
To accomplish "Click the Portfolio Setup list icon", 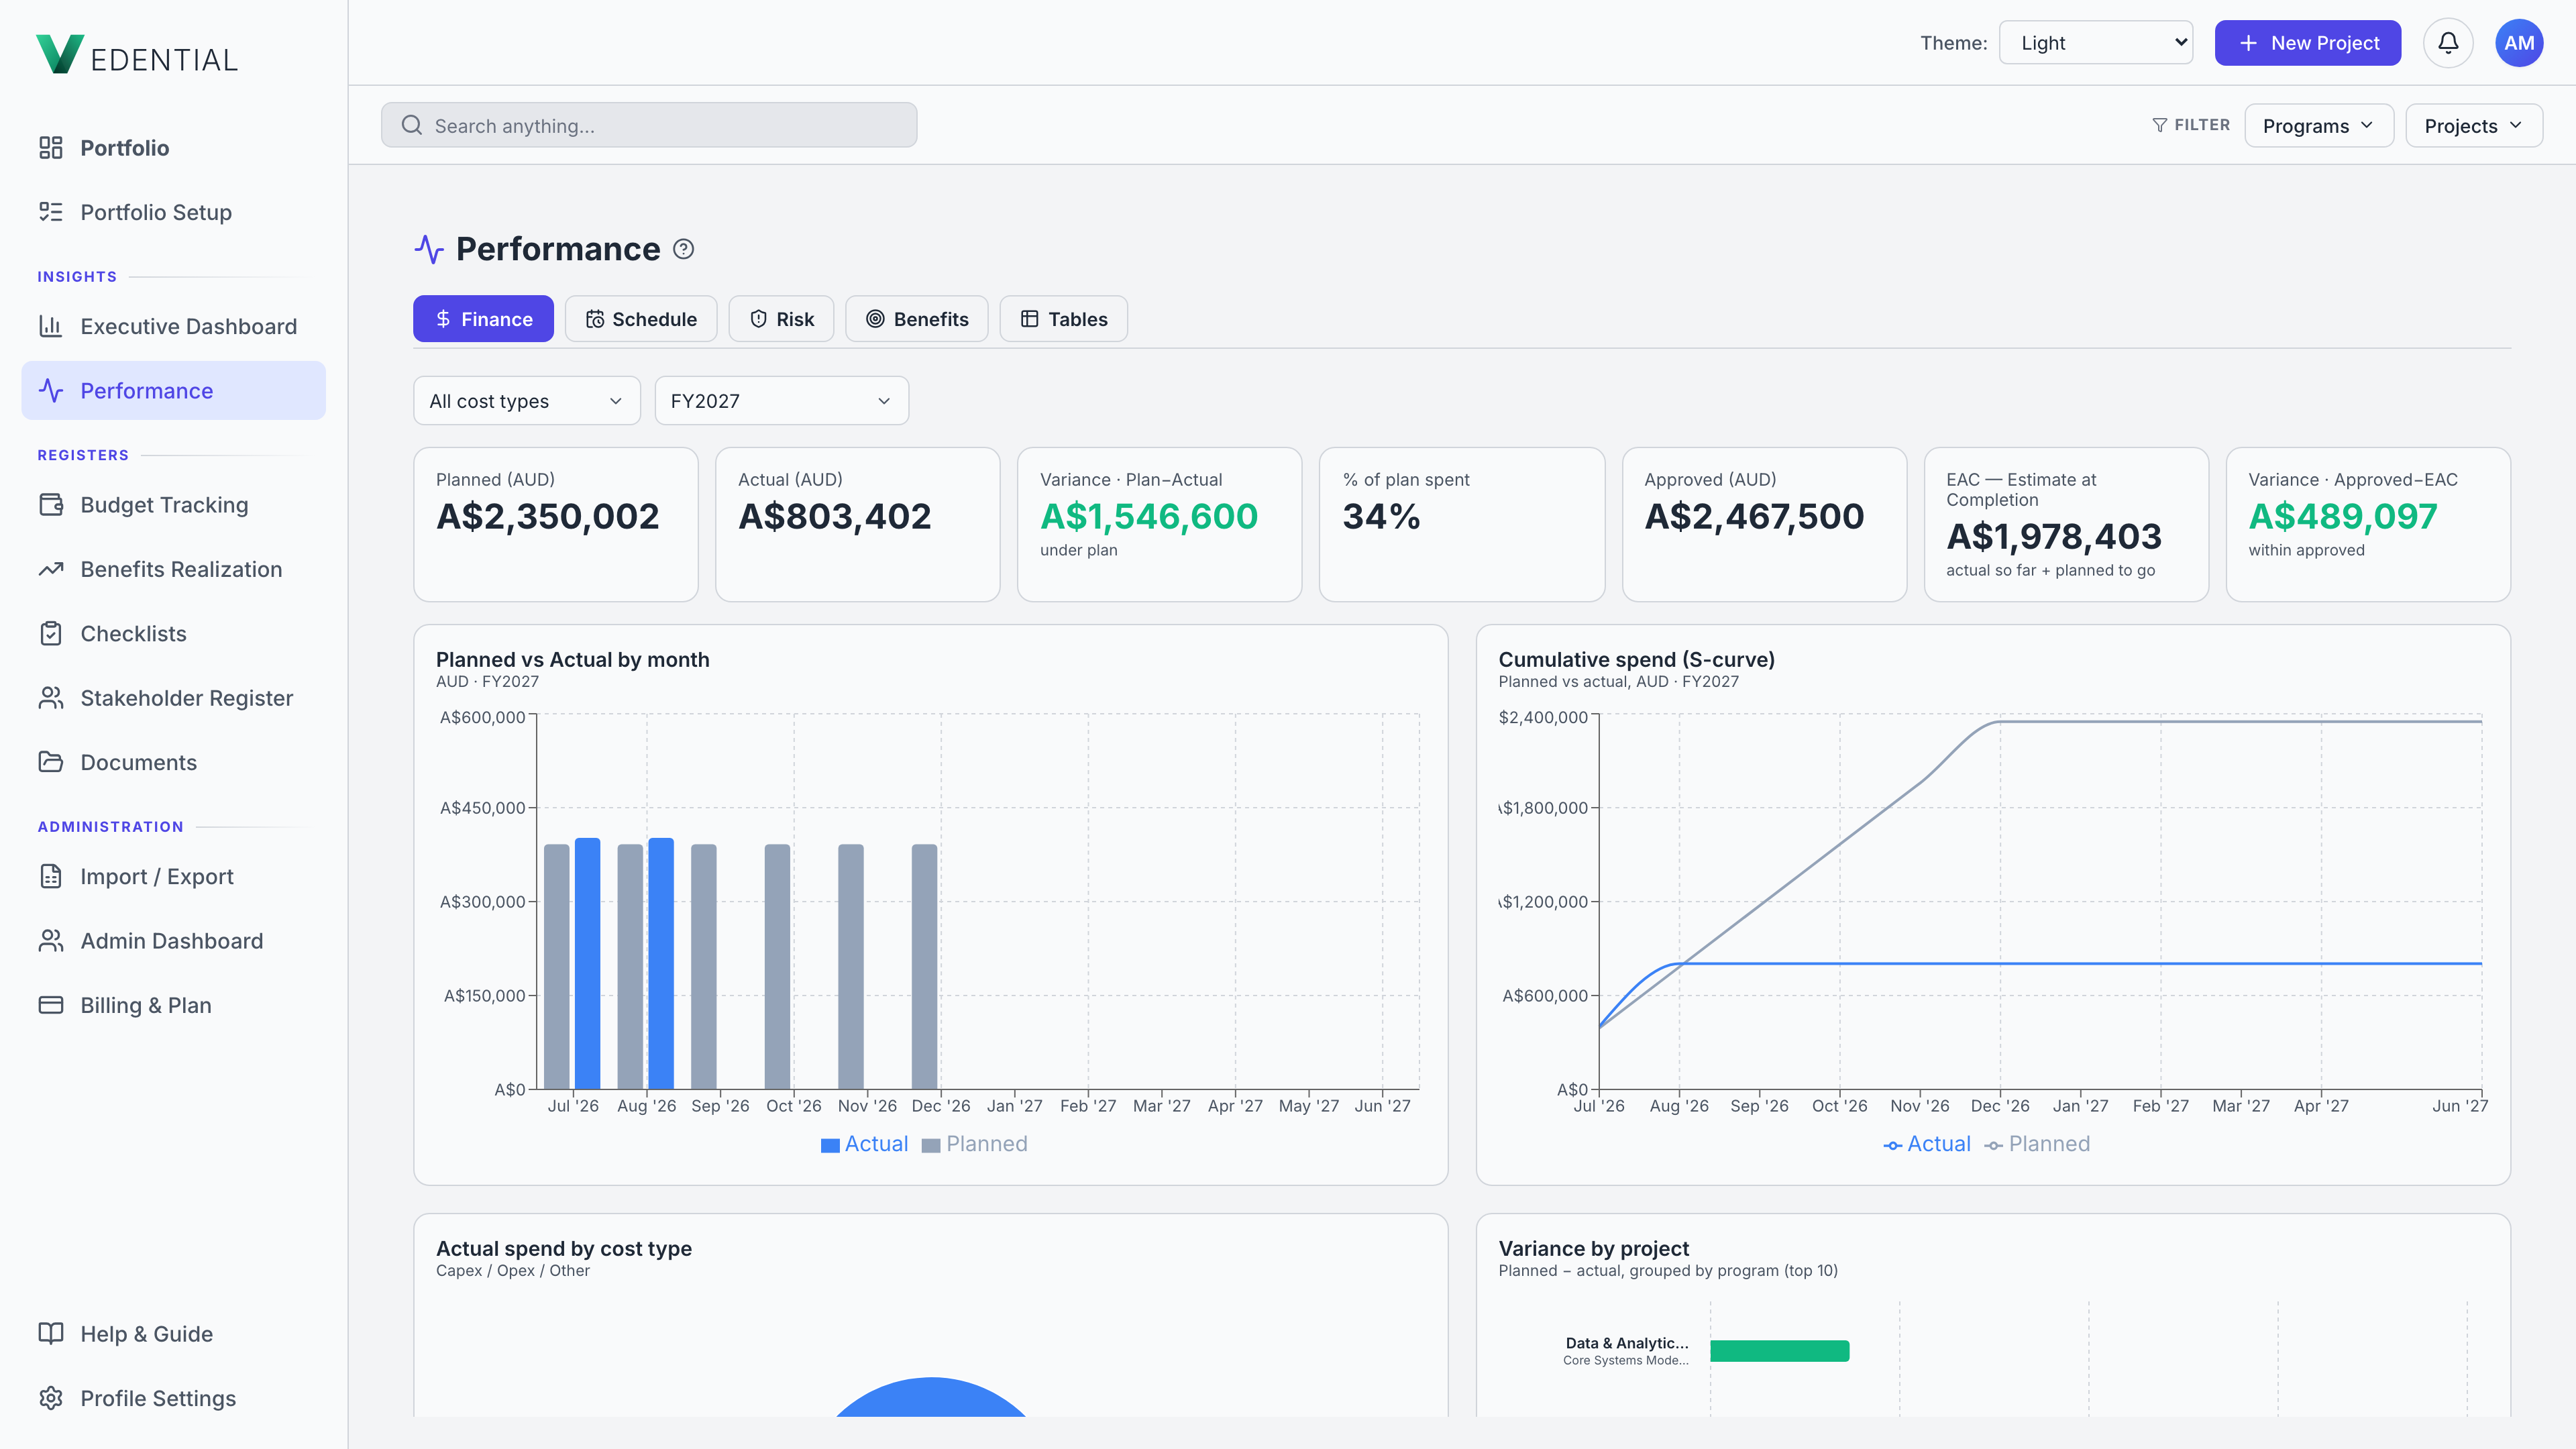I will (51, 212).
